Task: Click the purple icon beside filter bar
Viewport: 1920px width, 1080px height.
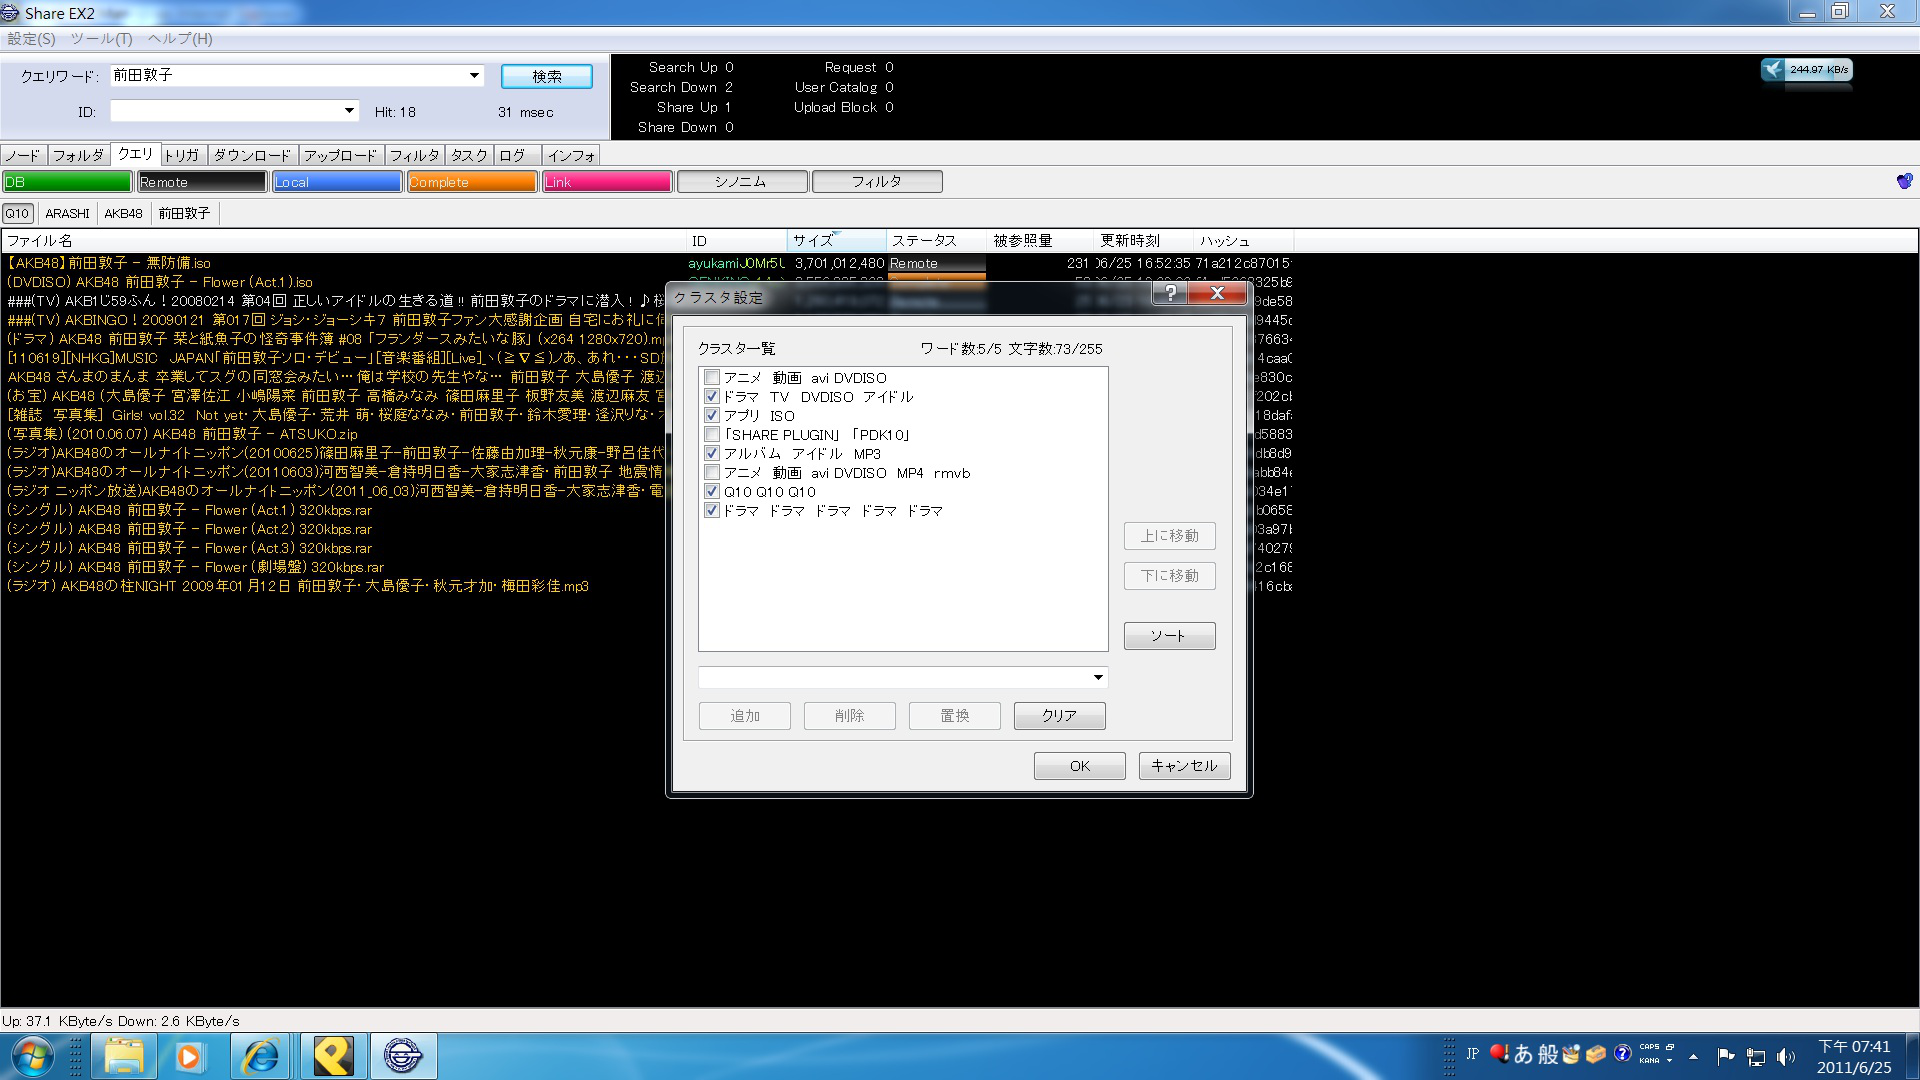Action: [1904, 181]
